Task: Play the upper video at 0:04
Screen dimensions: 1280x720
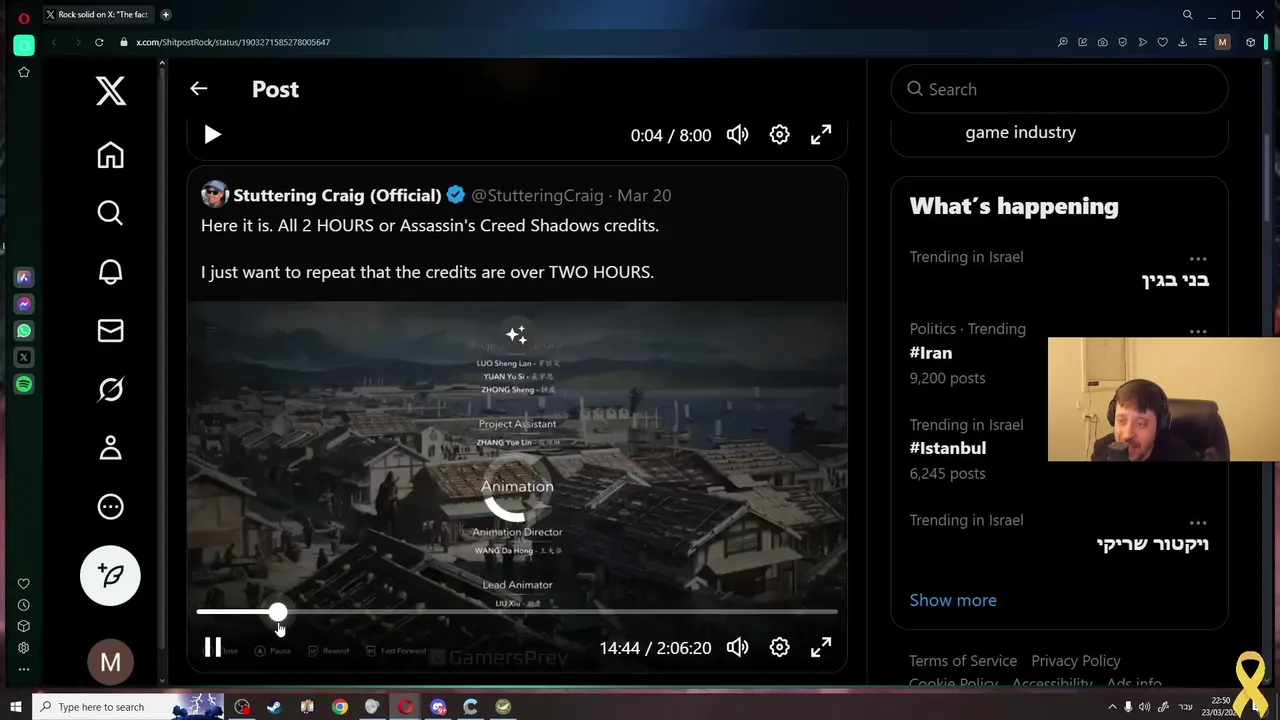Action: click(212, 135)
